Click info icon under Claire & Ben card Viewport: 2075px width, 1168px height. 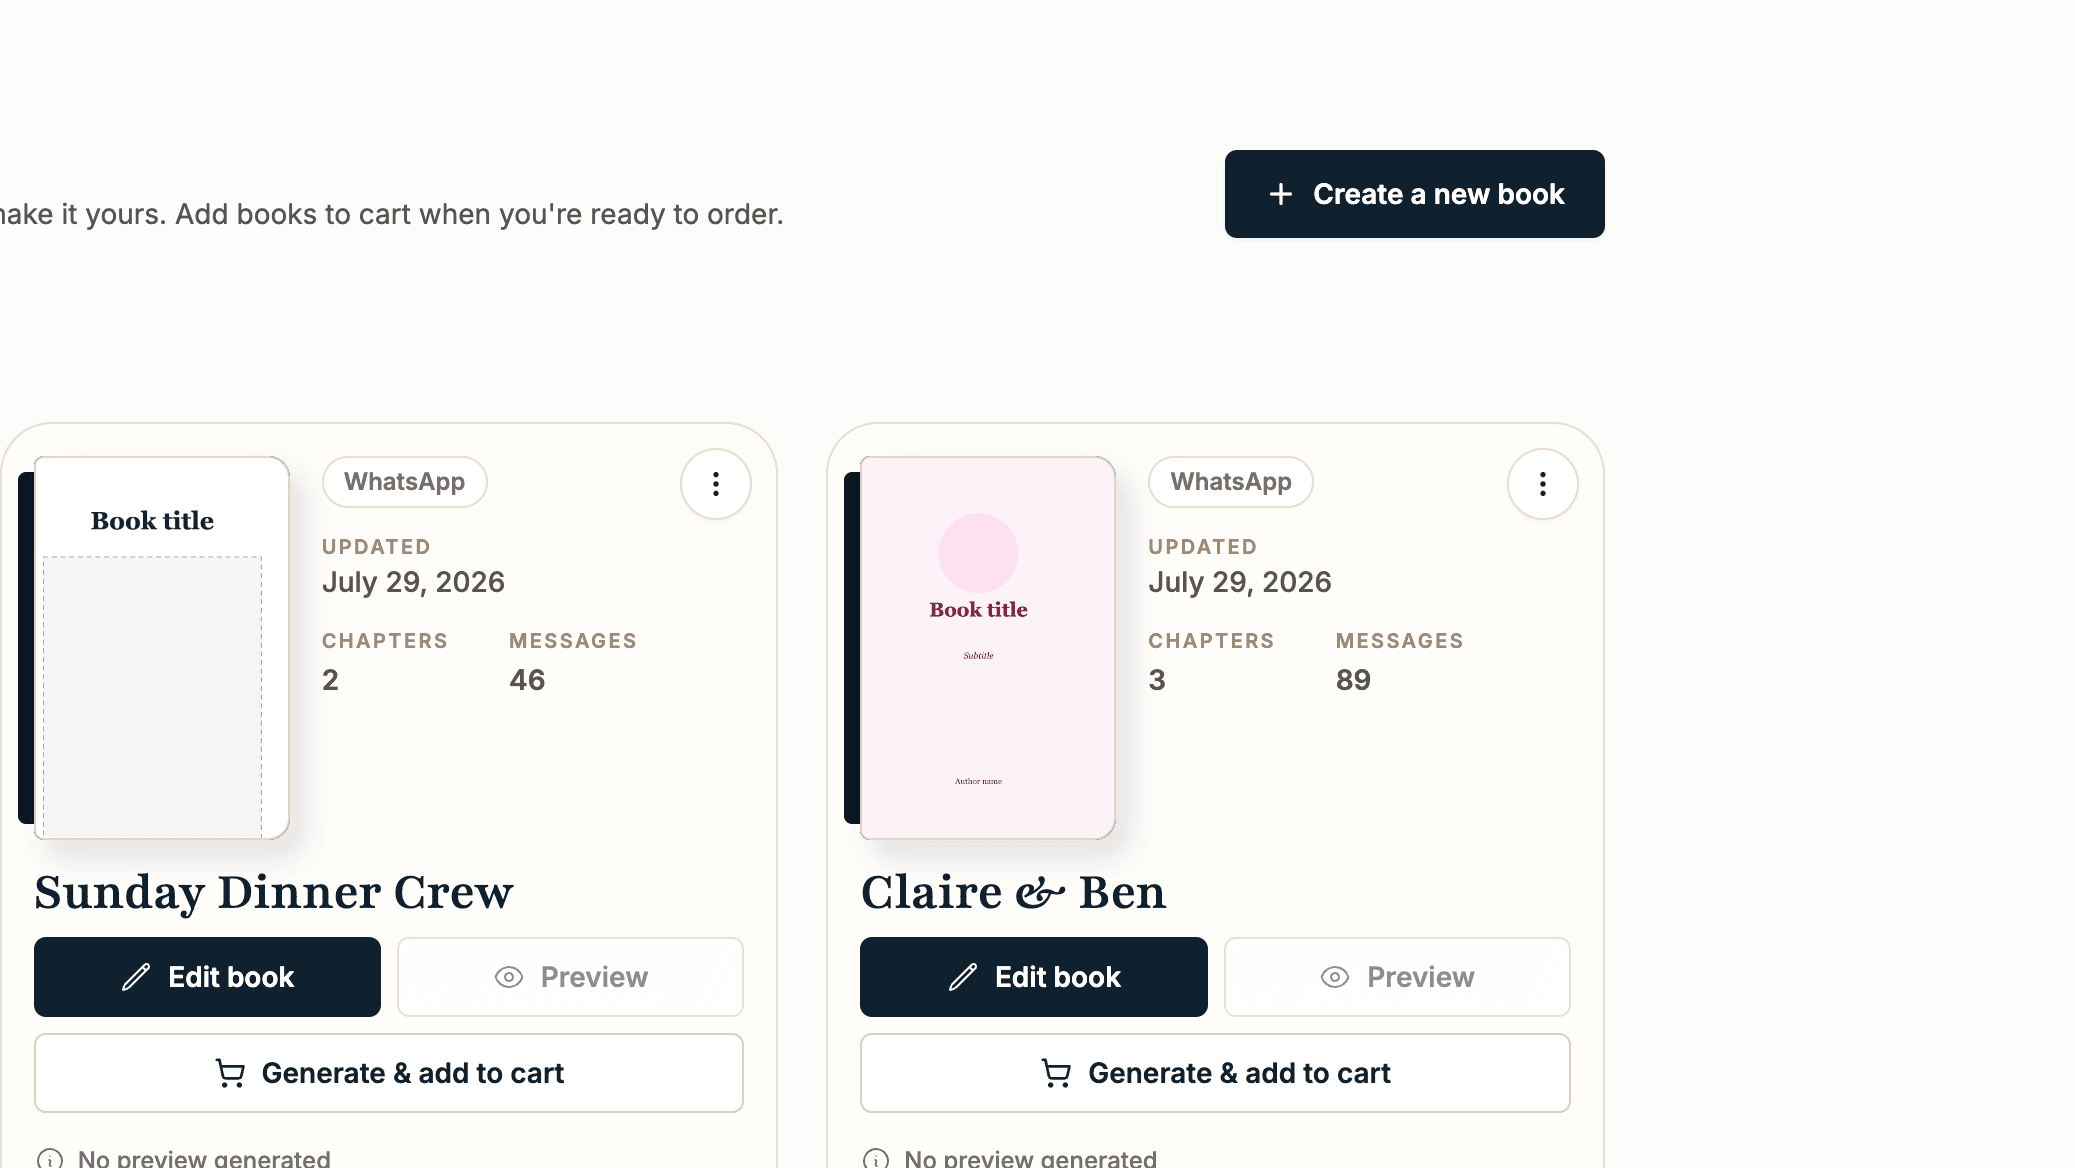(876, 1159)
